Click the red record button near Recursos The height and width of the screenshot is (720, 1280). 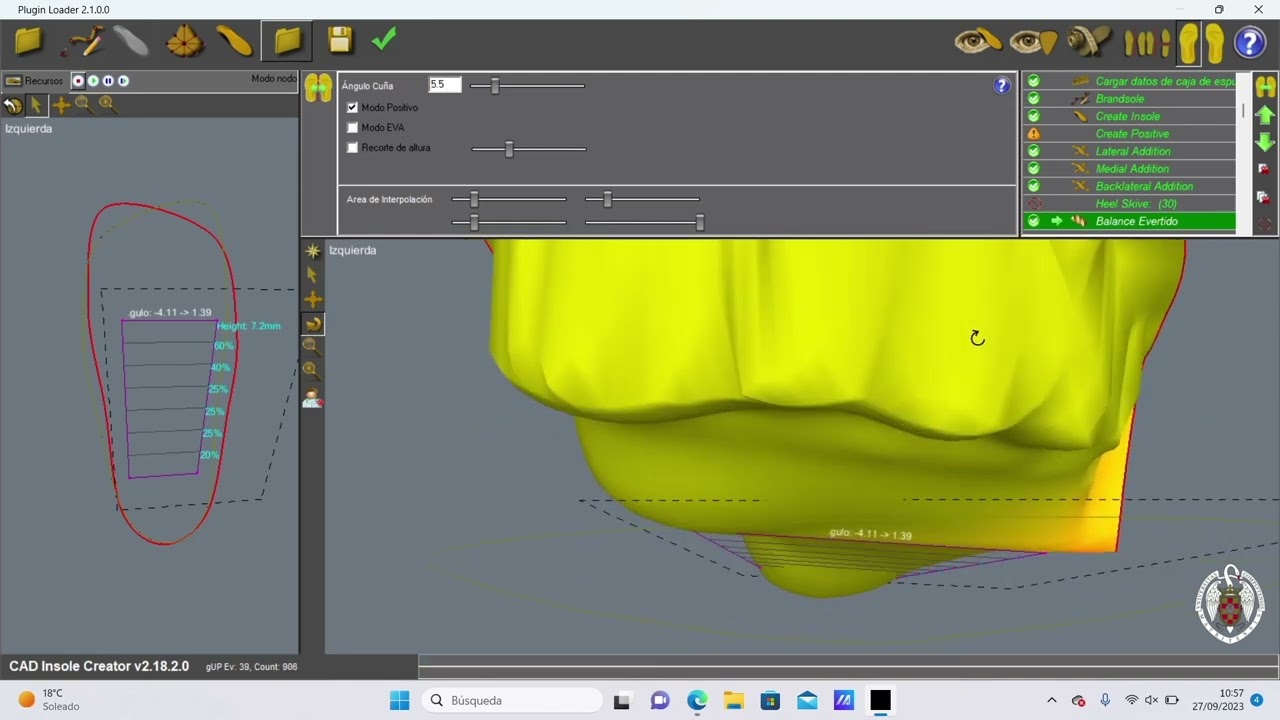coord(78,81)
